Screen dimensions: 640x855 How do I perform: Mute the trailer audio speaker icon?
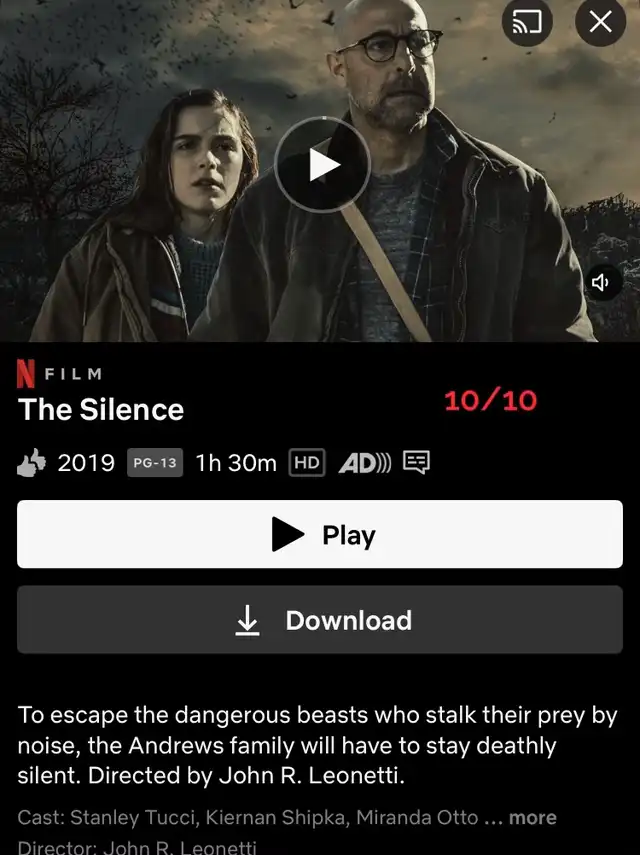[x=601, y=282]
